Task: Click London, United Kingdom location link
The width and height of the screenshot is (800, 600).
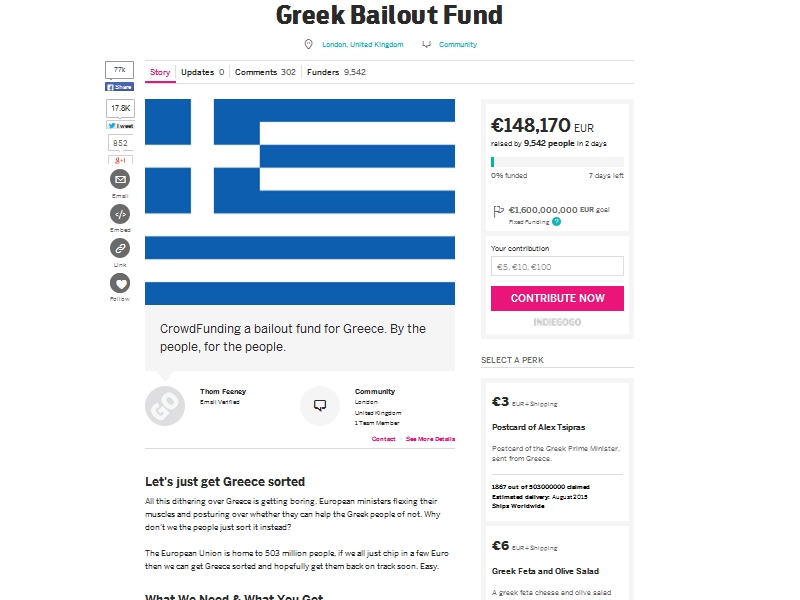Action: click(x=363, y=44)
